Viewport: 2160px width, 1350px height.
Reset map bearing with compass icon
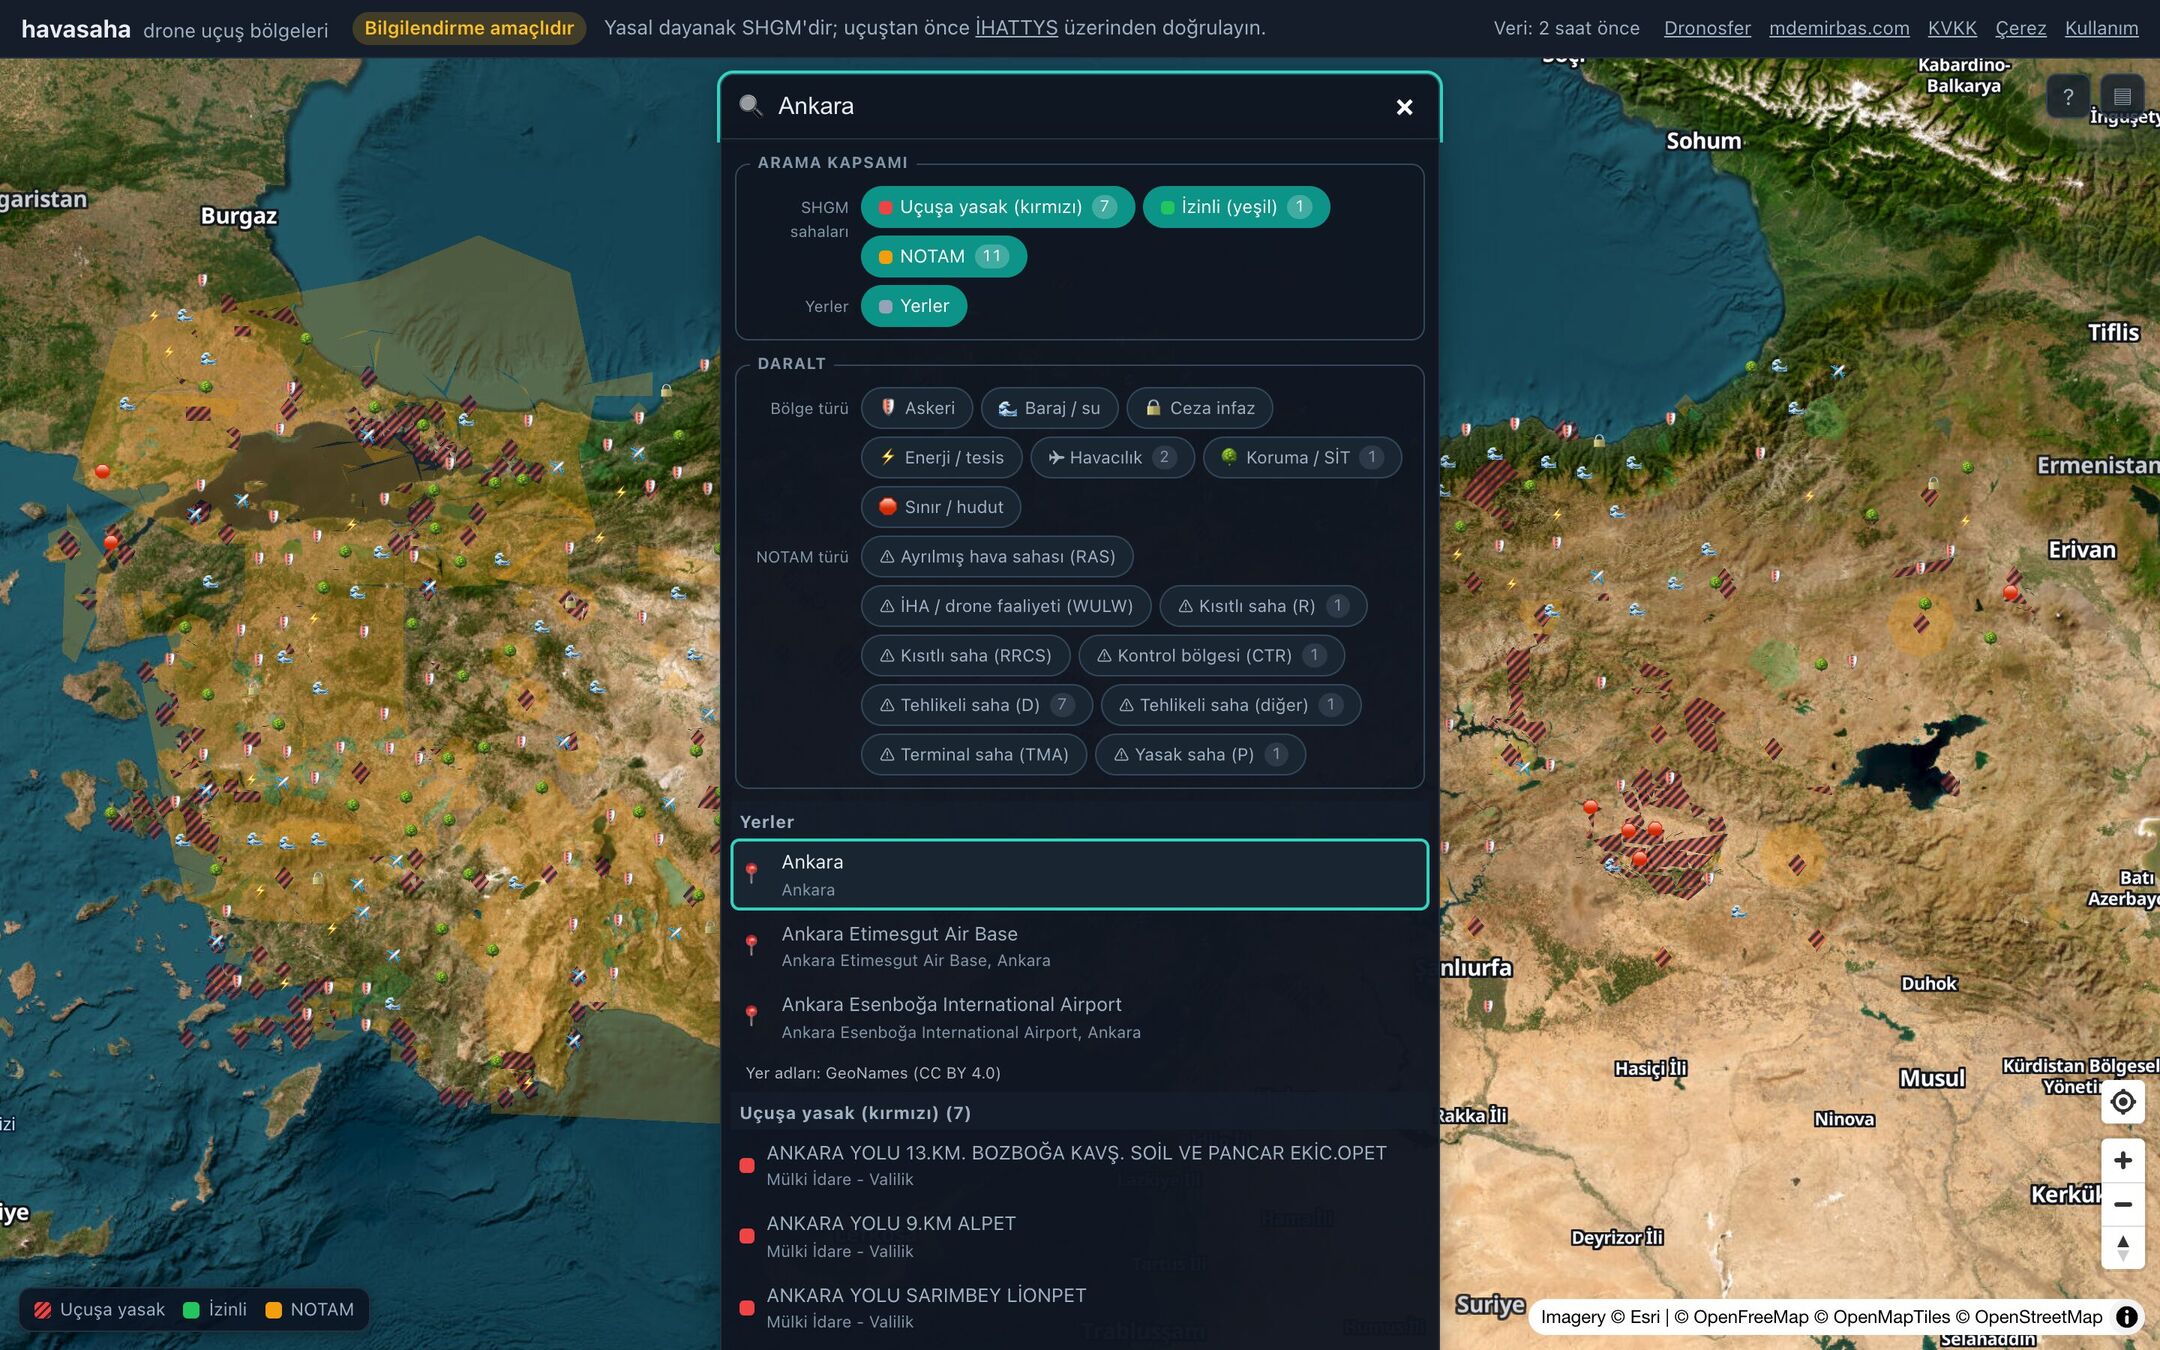coord(2123,1248)
